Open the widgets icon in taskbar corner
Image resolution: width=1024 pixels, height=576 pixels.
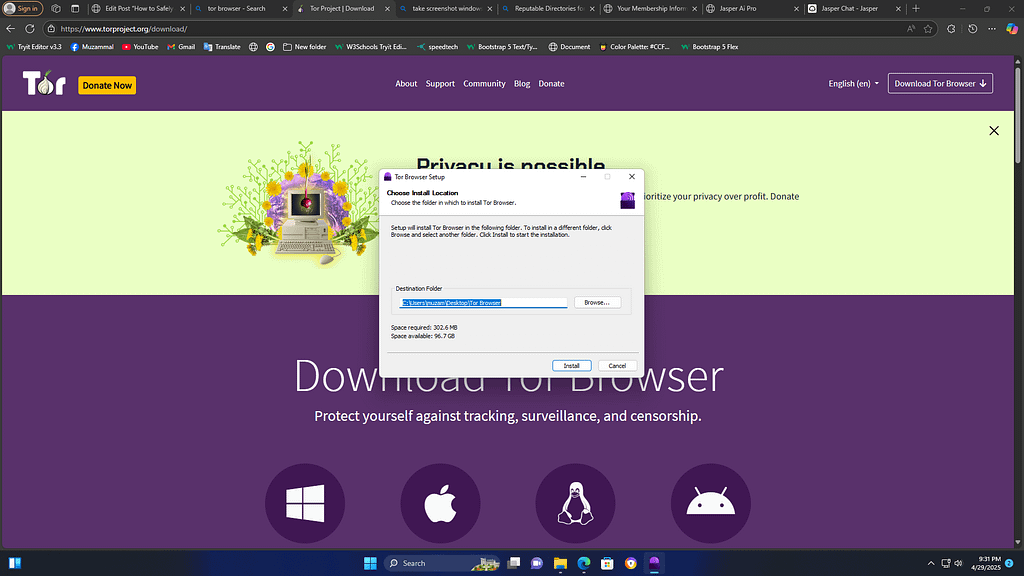[15, 563]
